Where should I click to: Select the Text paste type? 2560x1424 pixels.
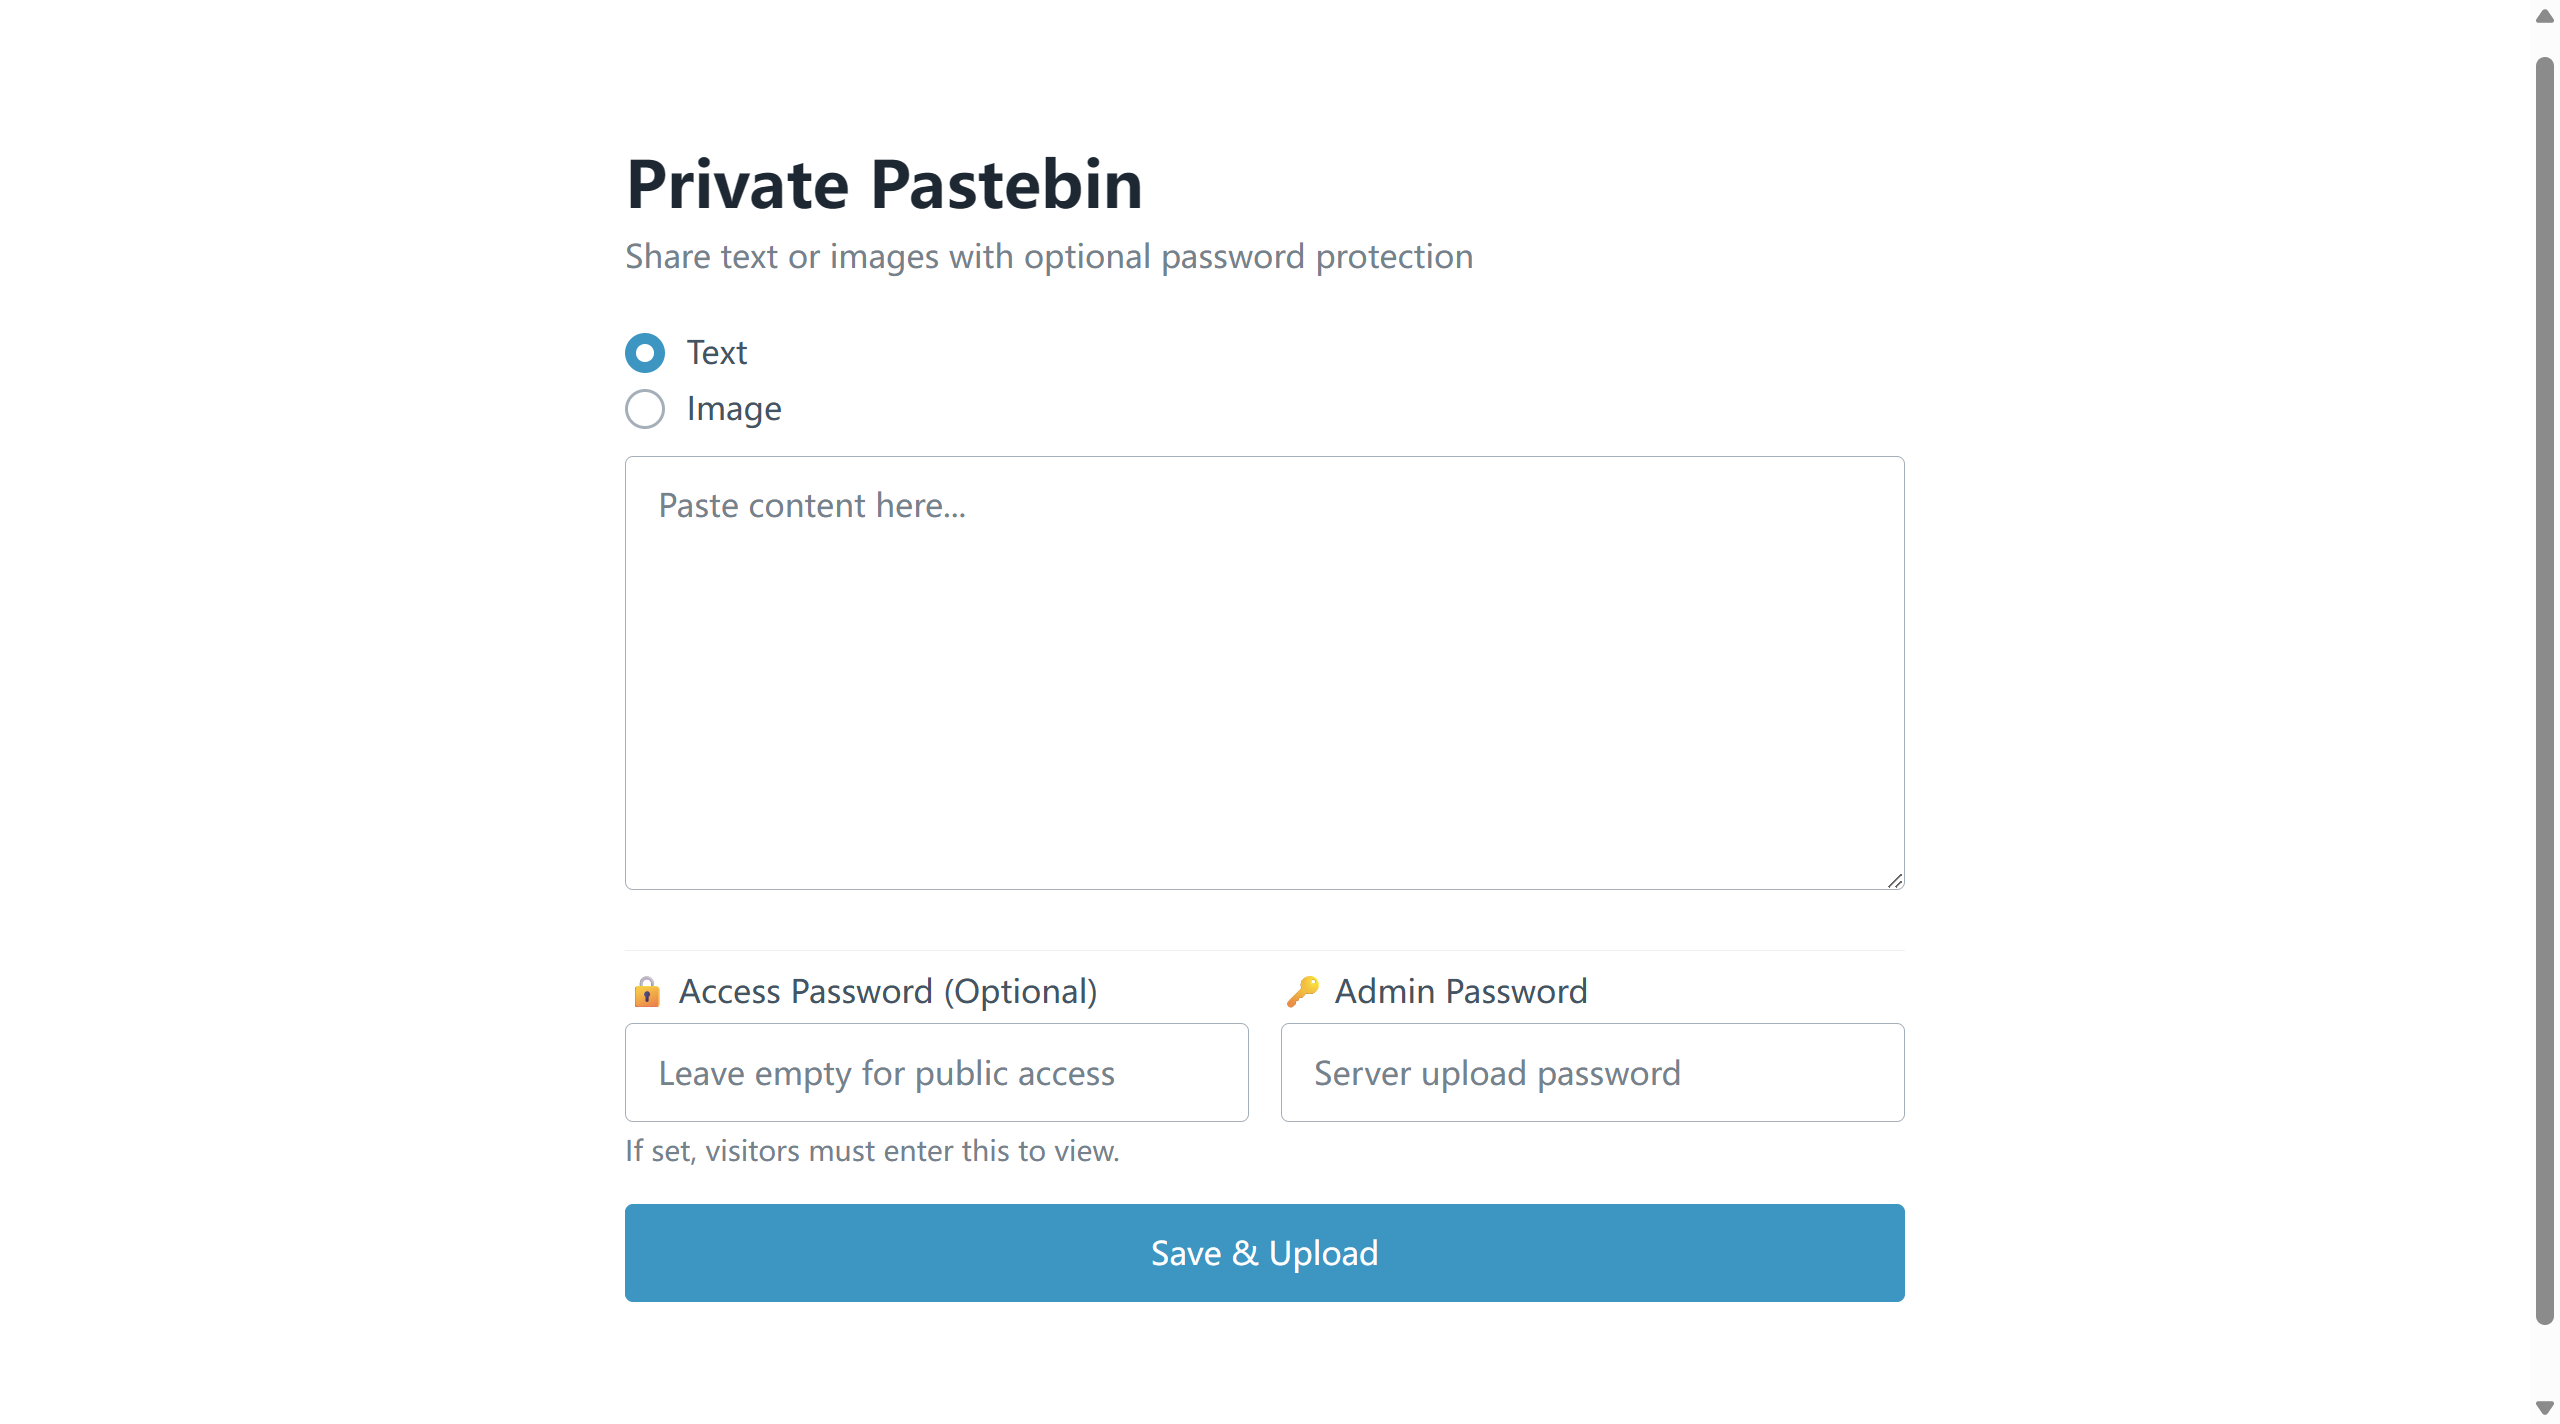645,352
